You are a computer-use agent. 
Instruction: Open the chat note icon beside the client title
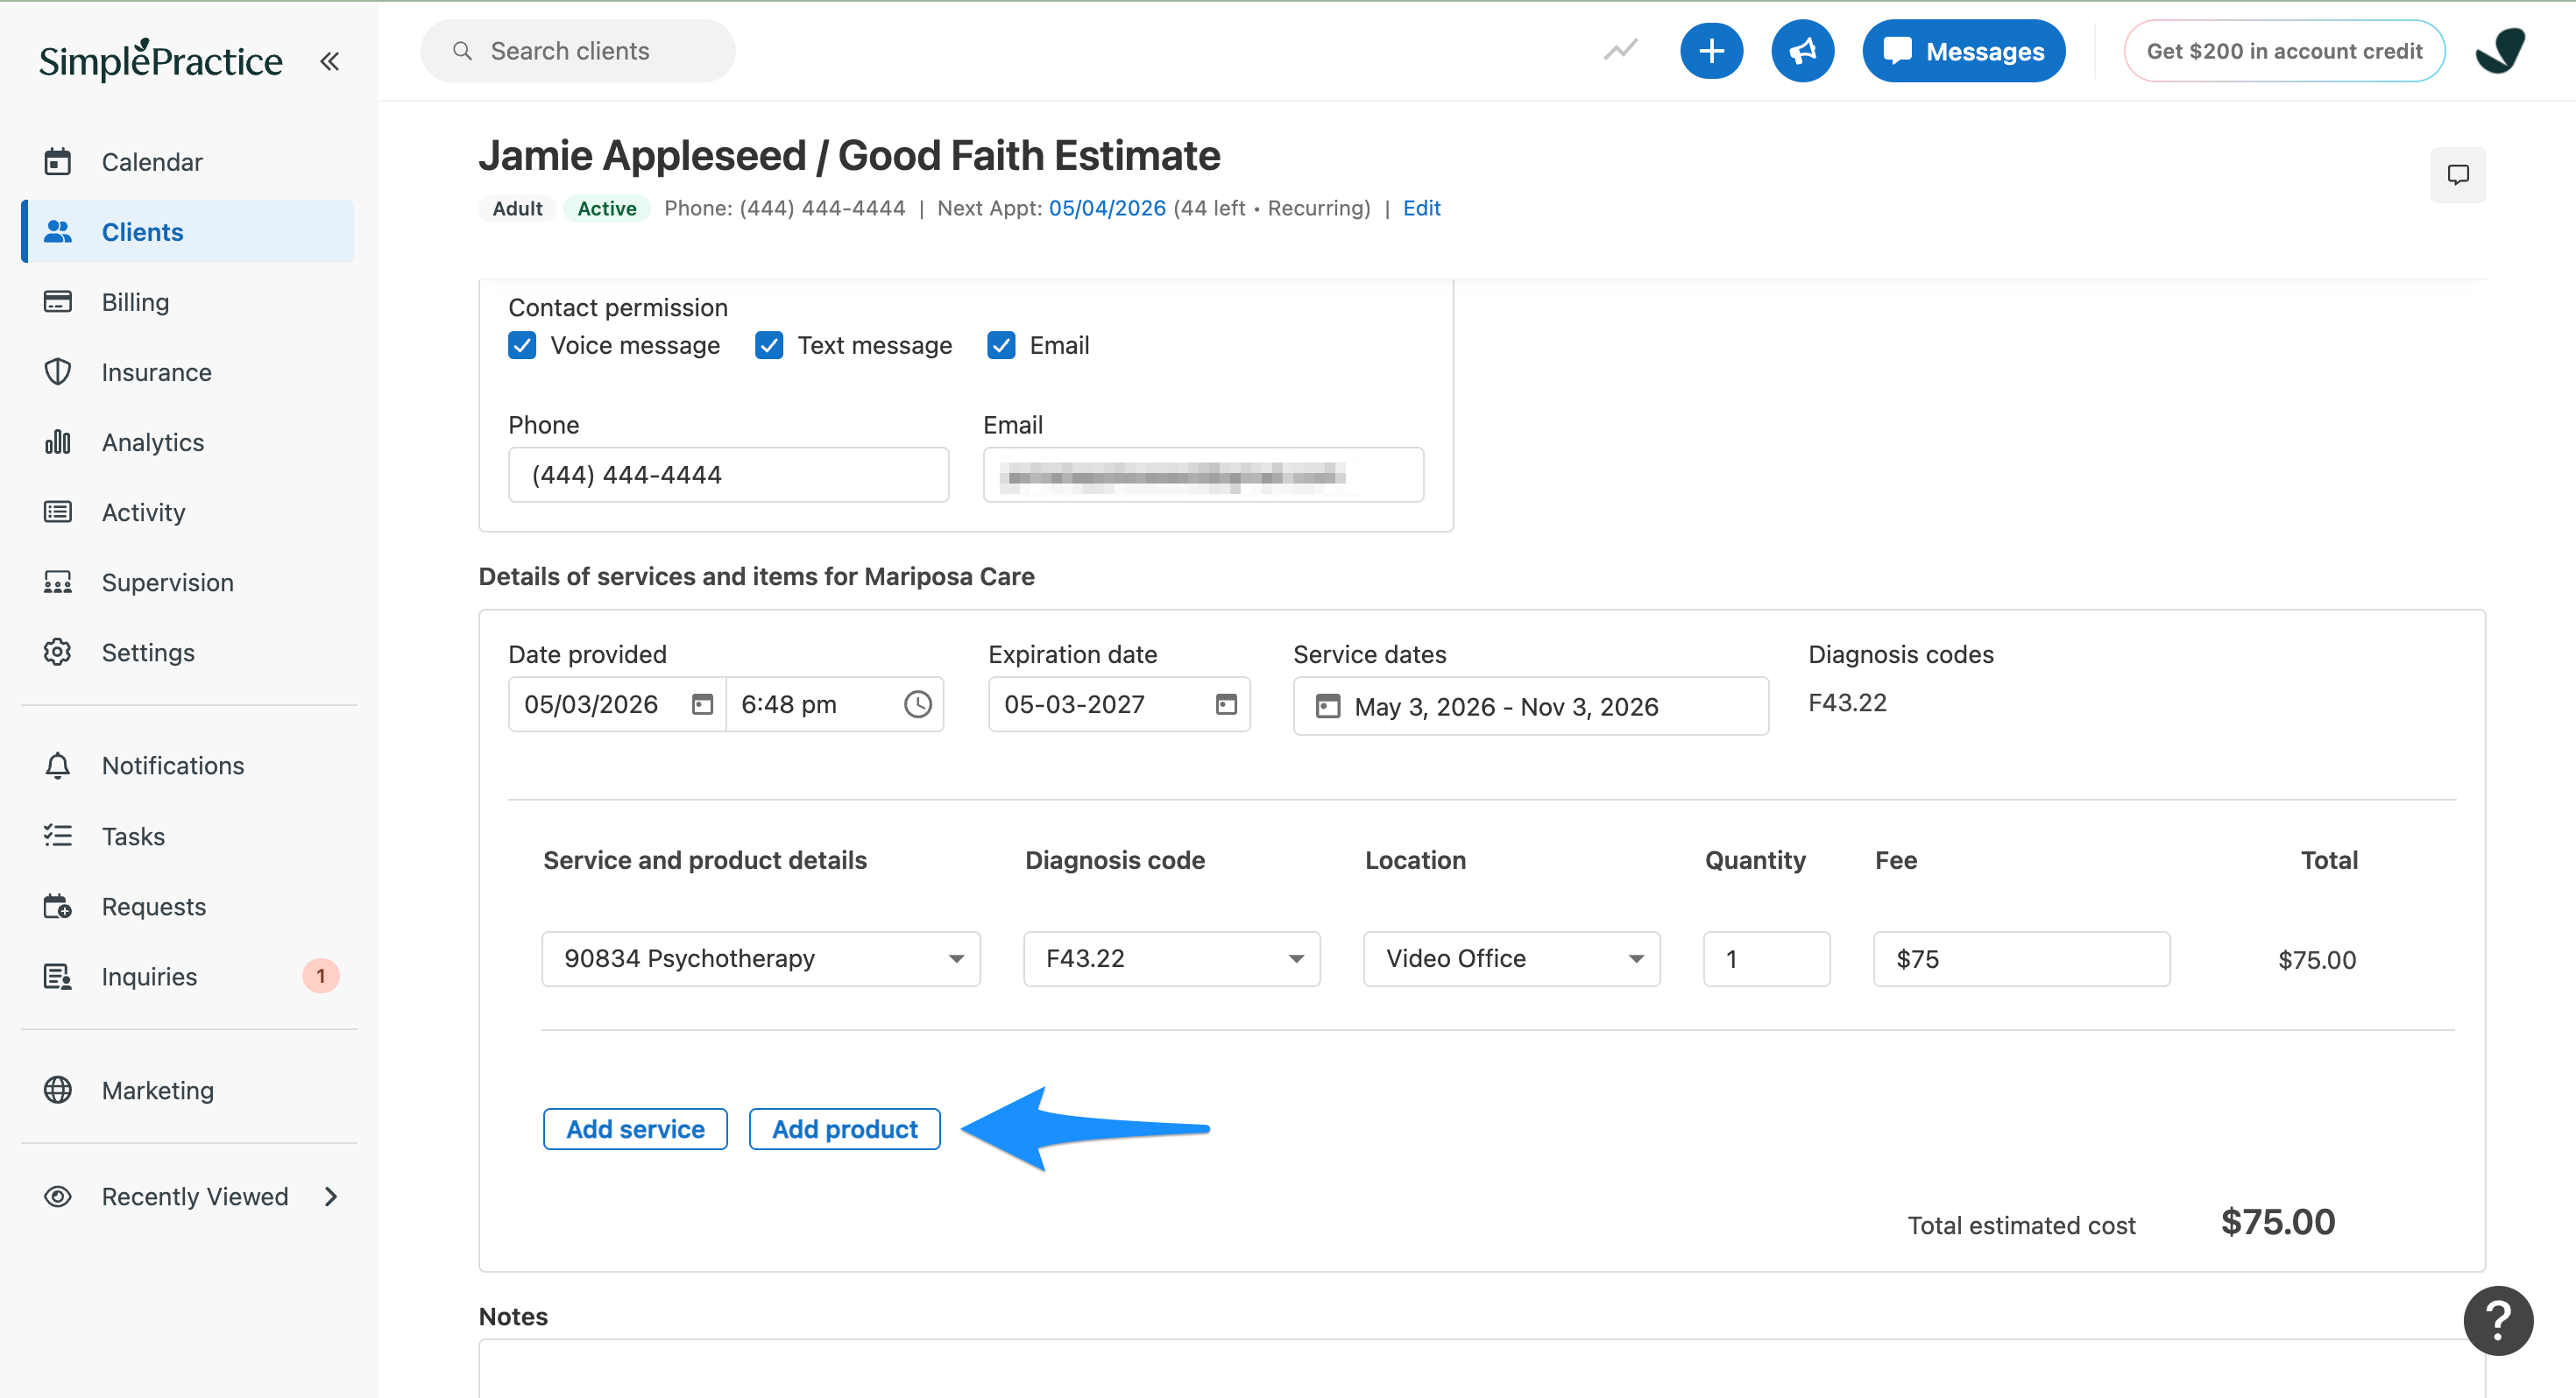point(2457,175)
